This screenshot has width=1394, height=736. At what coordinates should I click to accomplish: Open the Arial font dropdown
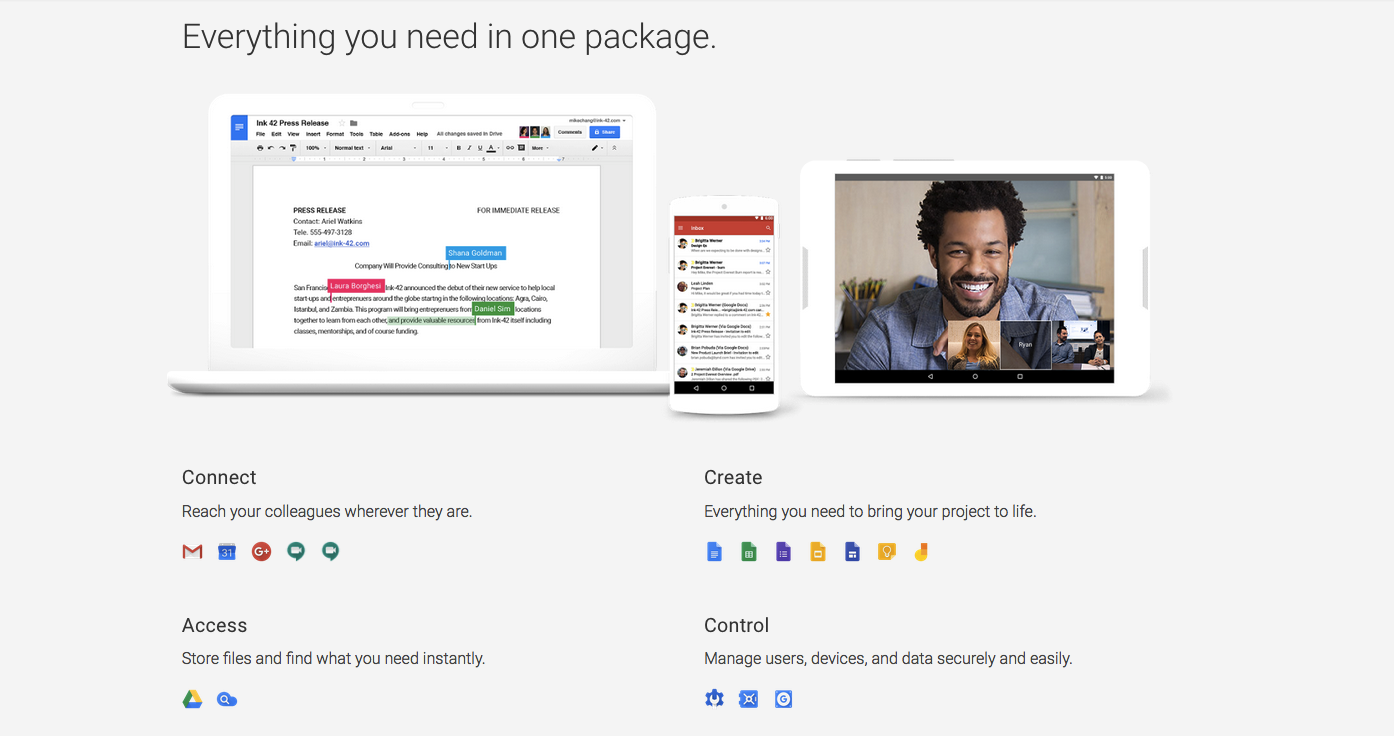coord(398,148)
